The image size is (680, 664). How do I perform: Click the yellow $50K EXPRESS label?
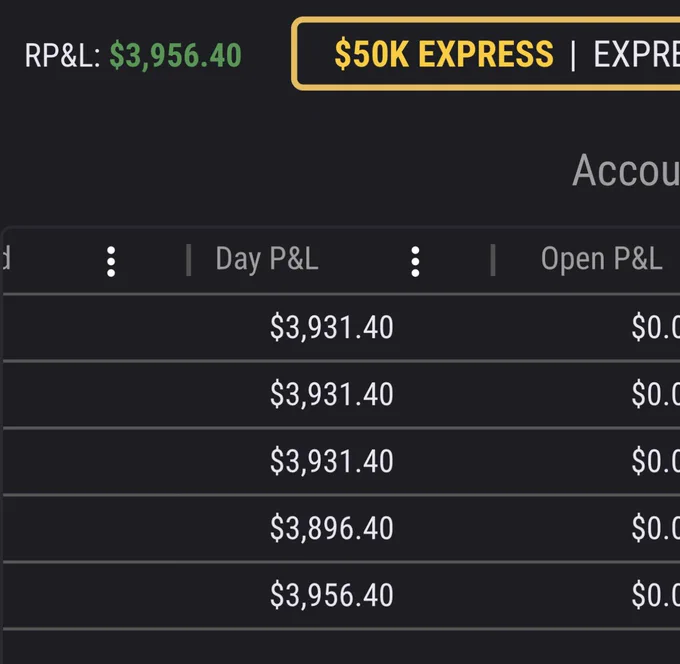point(444,54)
